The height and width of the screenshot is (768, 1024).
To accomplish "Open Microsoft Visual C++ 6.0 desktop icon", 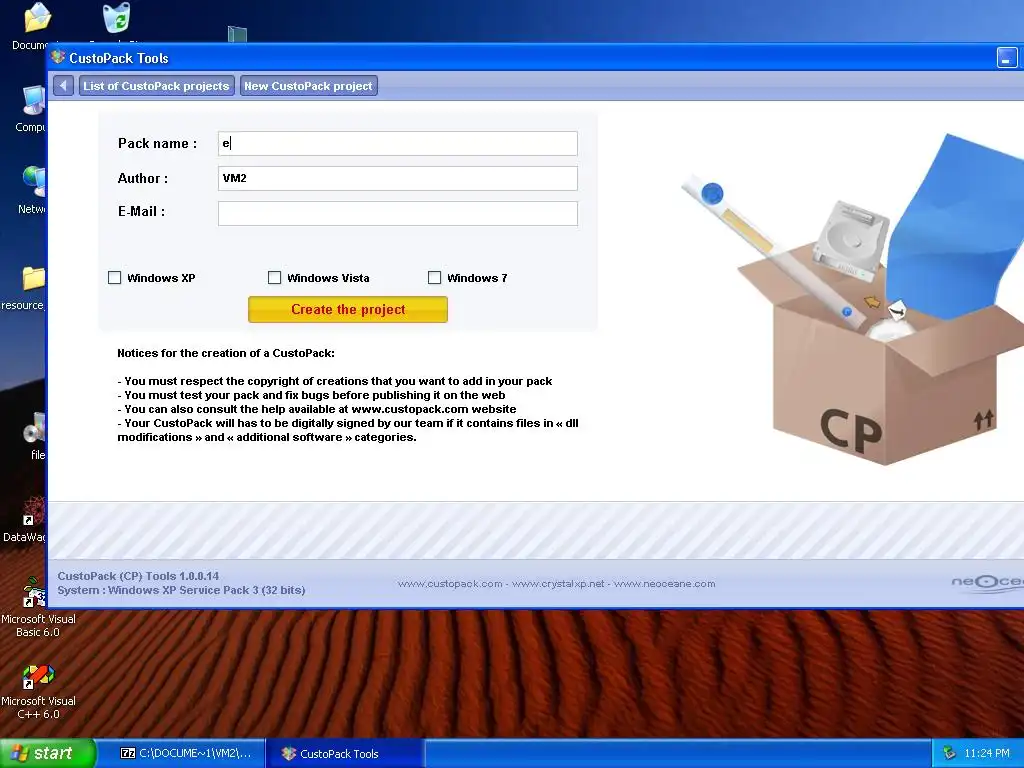I will [38, 691].
